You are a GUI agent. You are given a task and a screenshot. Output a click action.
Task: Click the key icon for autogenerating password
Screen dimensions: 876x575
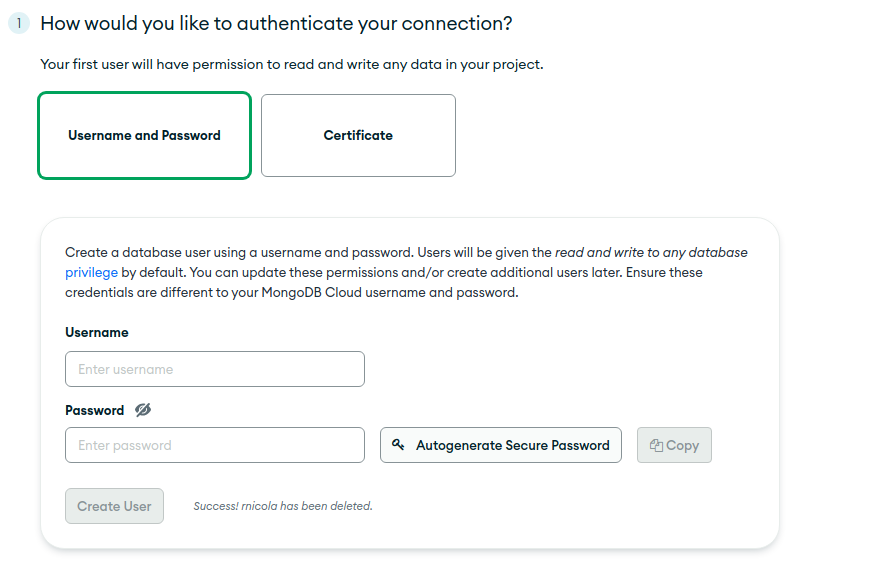[x=398, y=445]
